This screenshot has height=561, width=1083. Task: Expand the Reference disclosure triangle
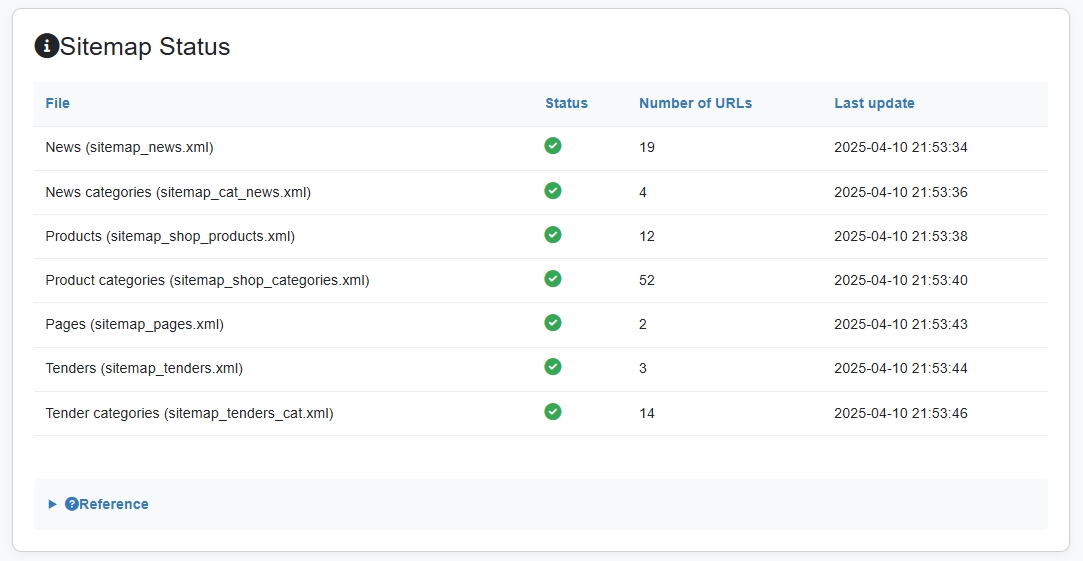click(x=53, y=504)
